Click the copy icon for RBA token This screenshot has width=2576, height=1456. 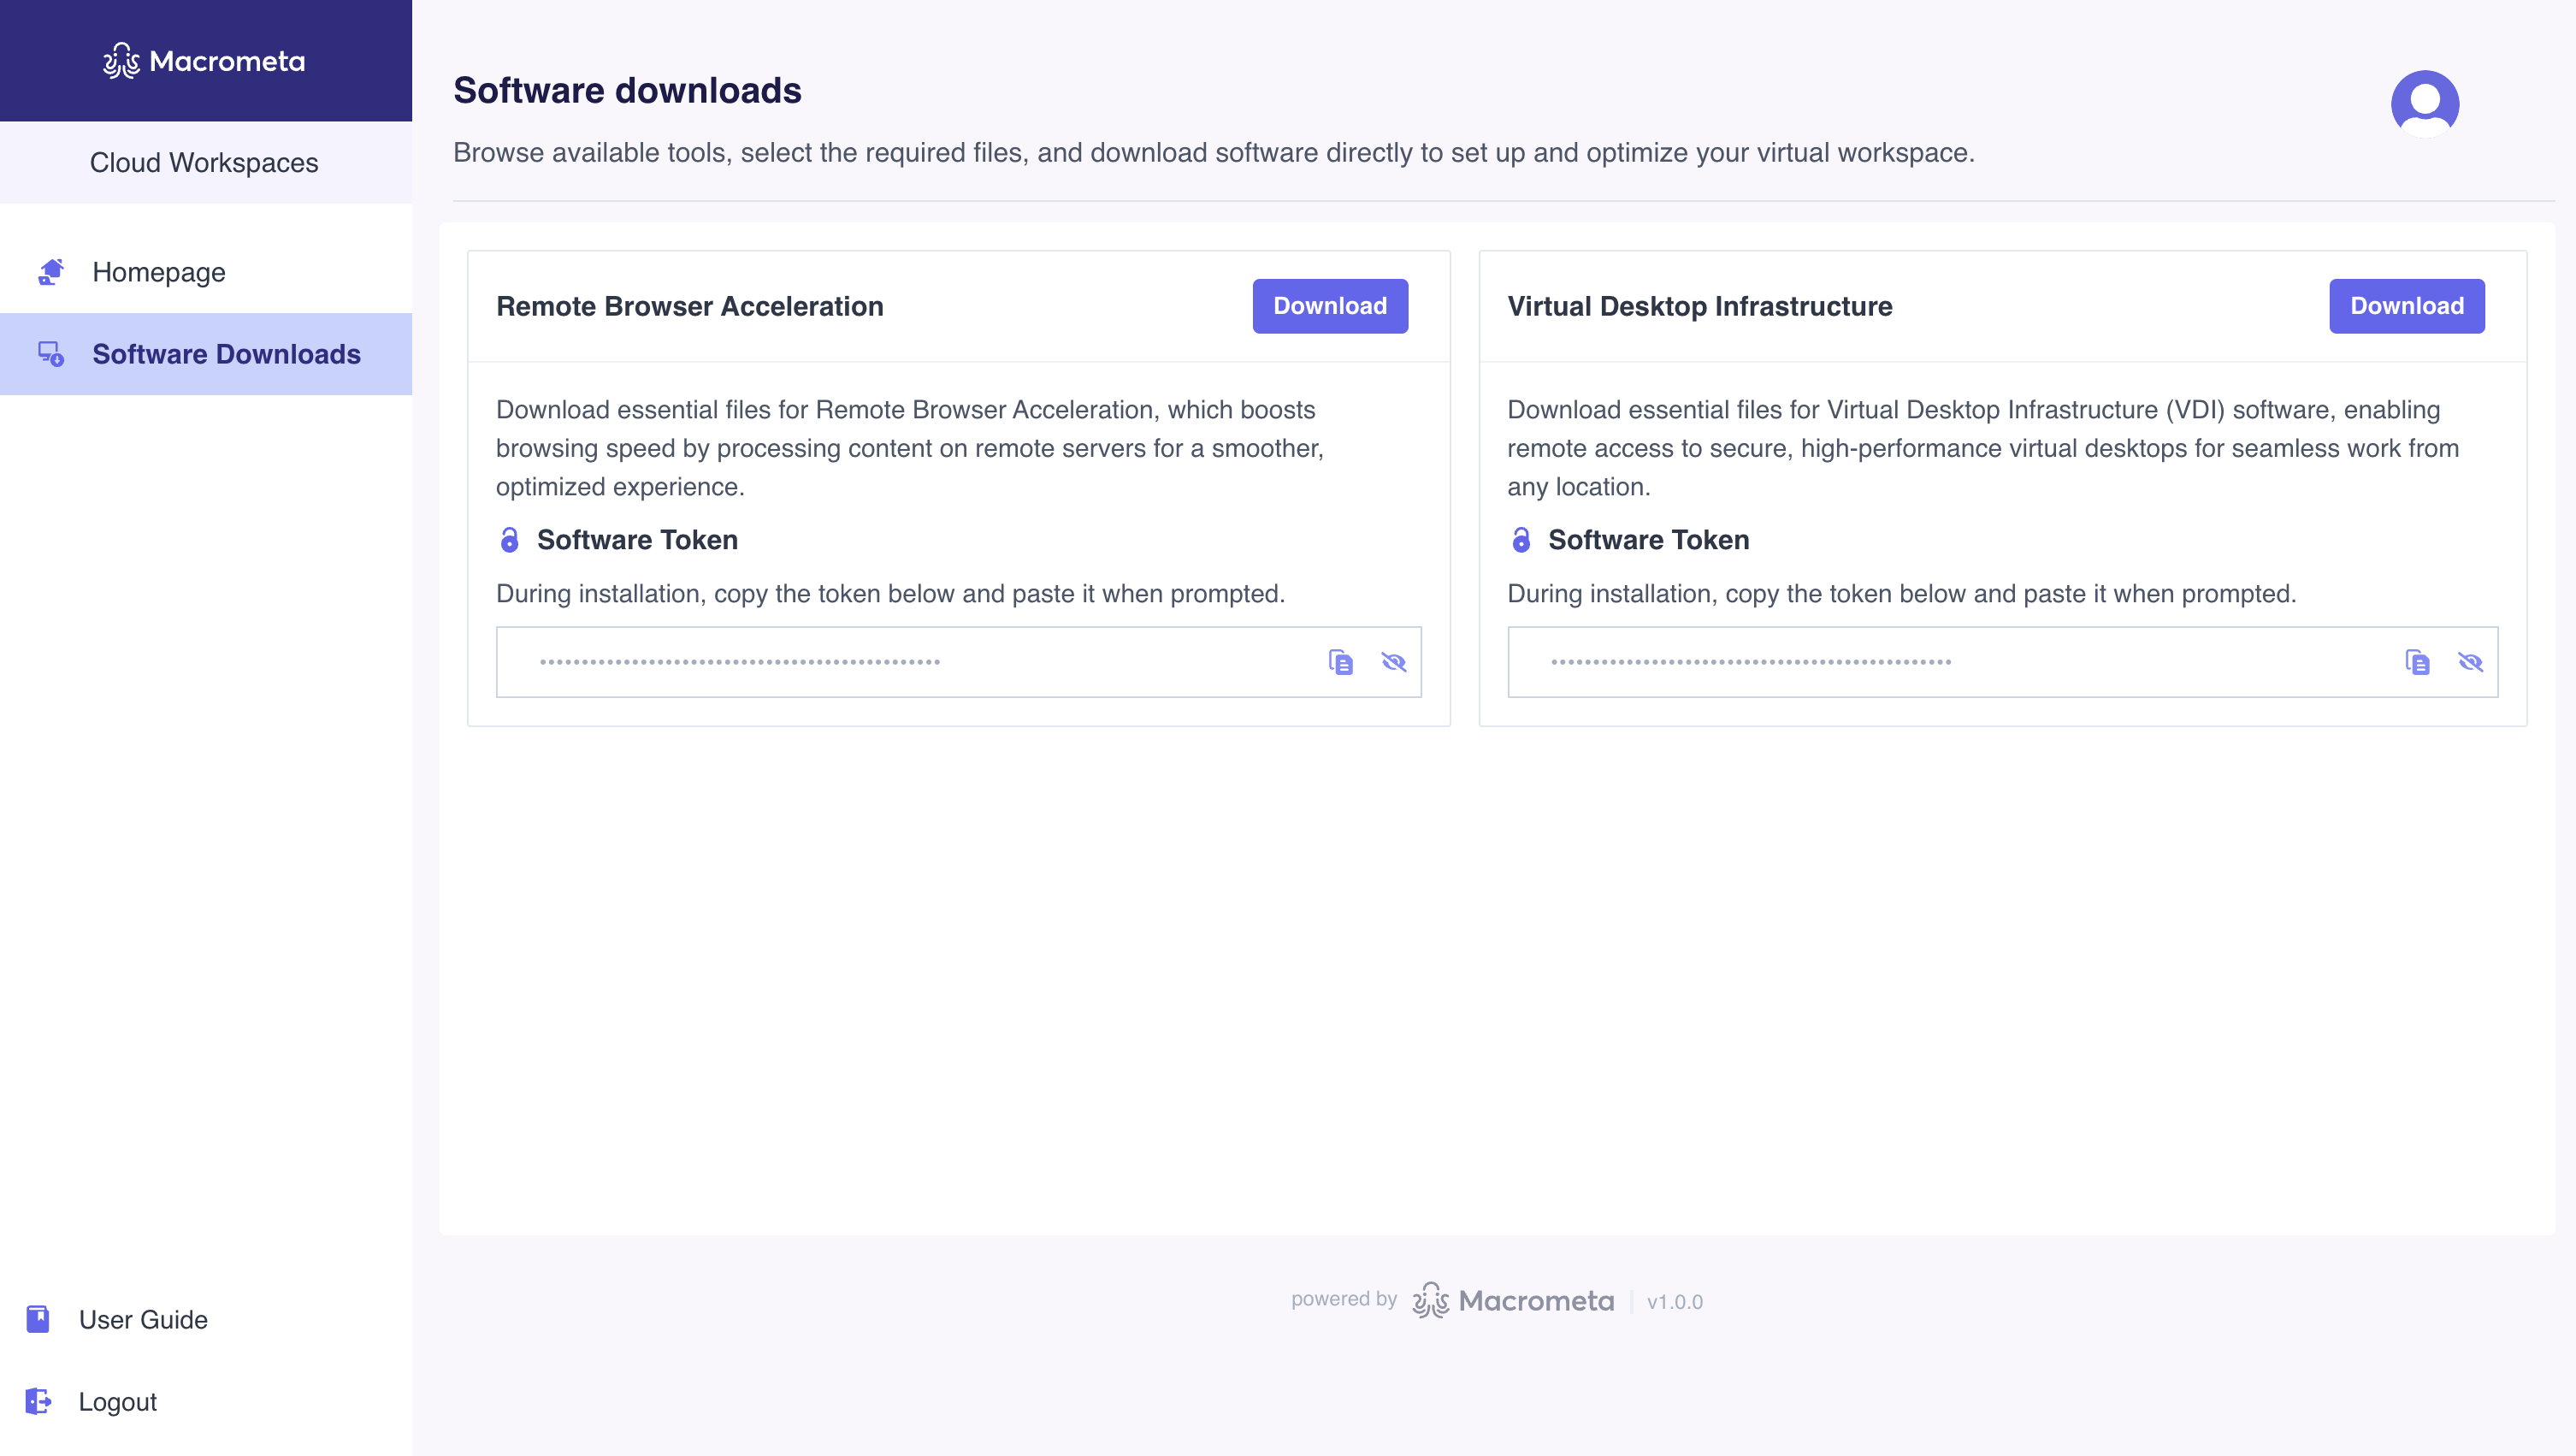tap(1341, 661)
